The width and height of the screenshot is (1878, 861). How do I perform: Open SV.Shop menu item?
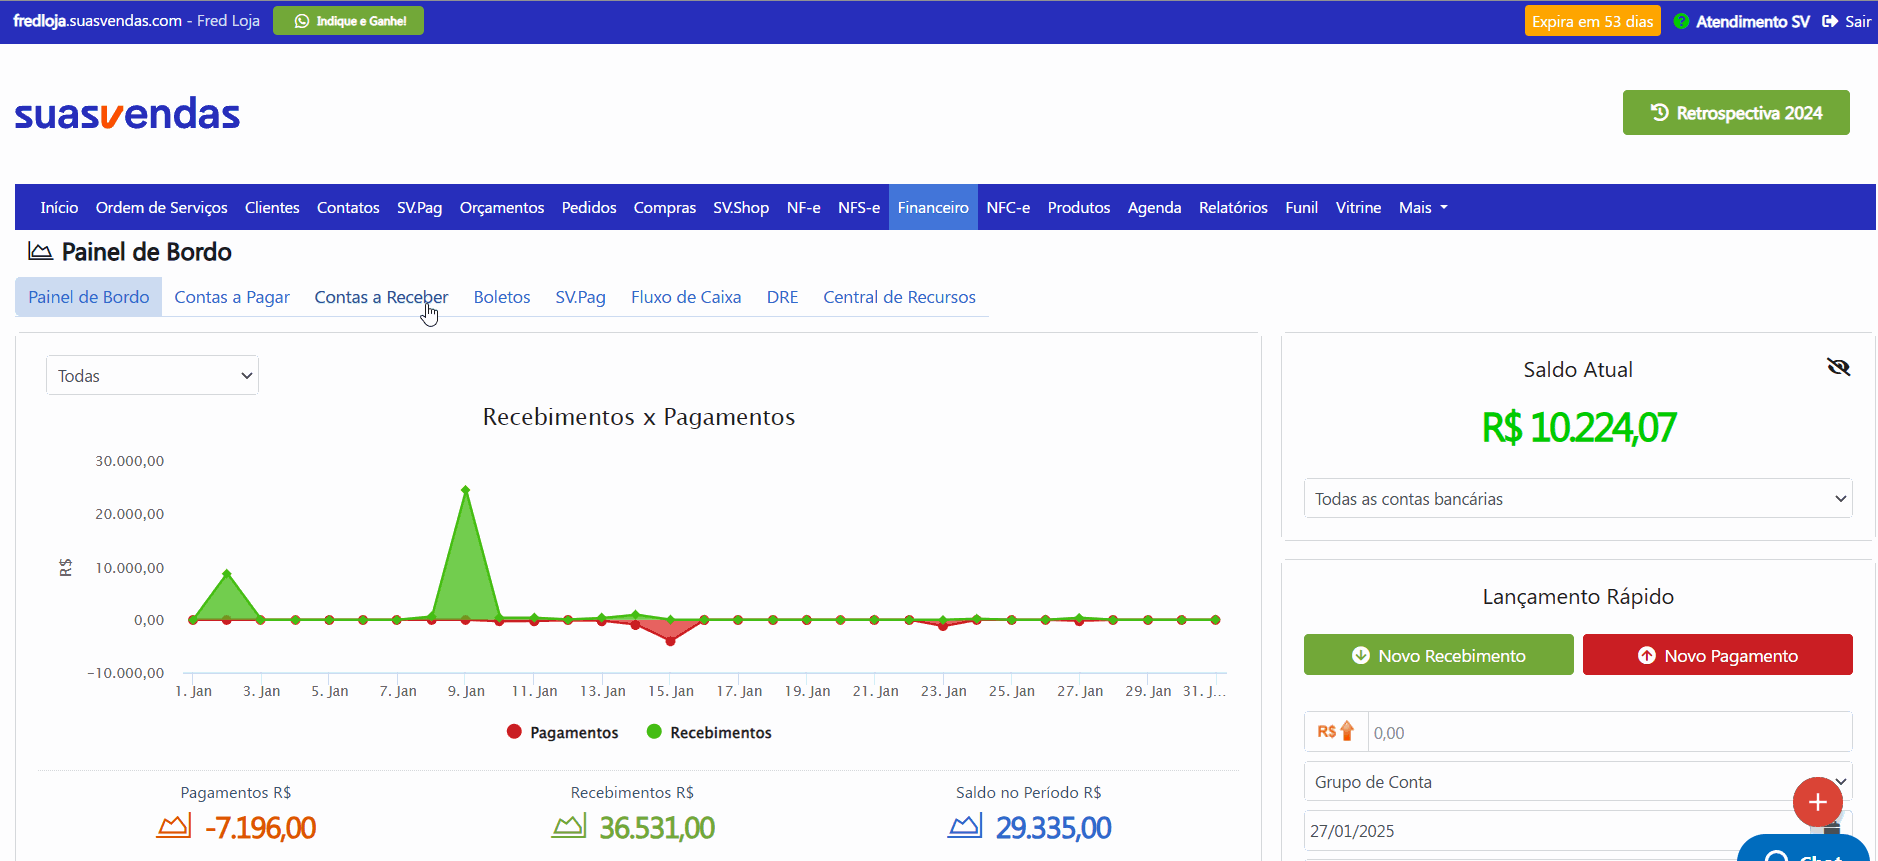(741, 207)
